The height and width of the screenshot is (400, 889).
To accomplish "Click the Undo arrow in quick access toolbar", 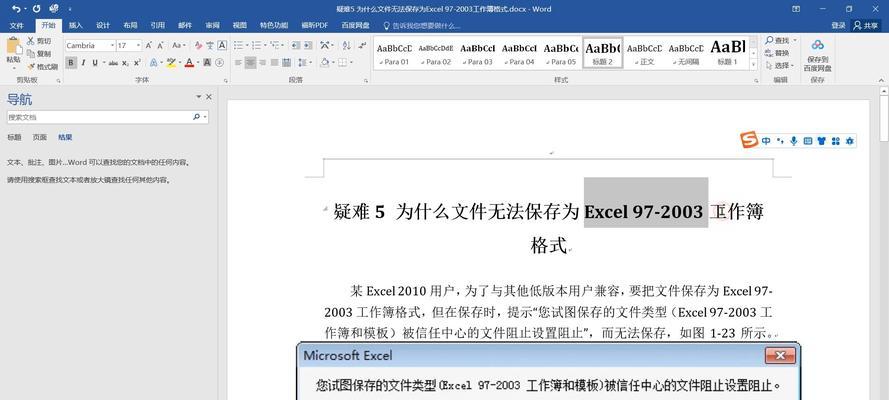I will [15, 8].
